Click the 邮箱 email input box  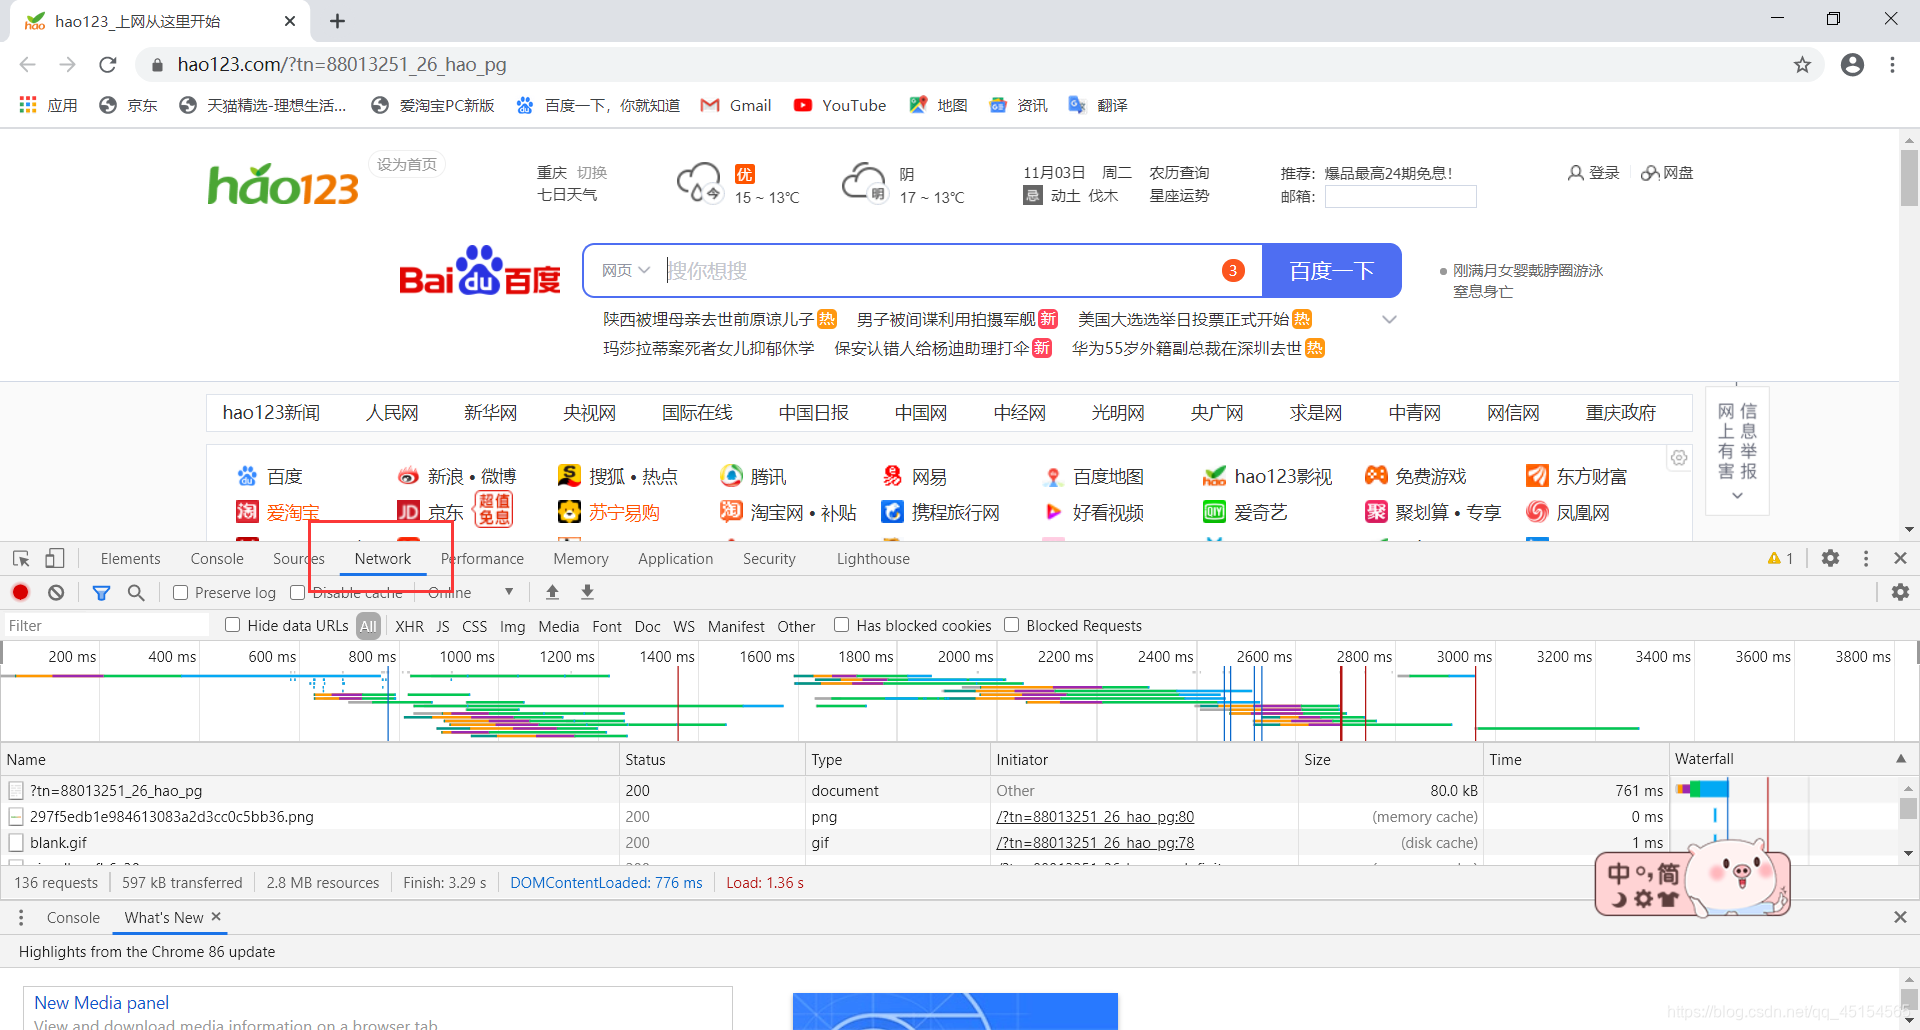coord(1400,197)
